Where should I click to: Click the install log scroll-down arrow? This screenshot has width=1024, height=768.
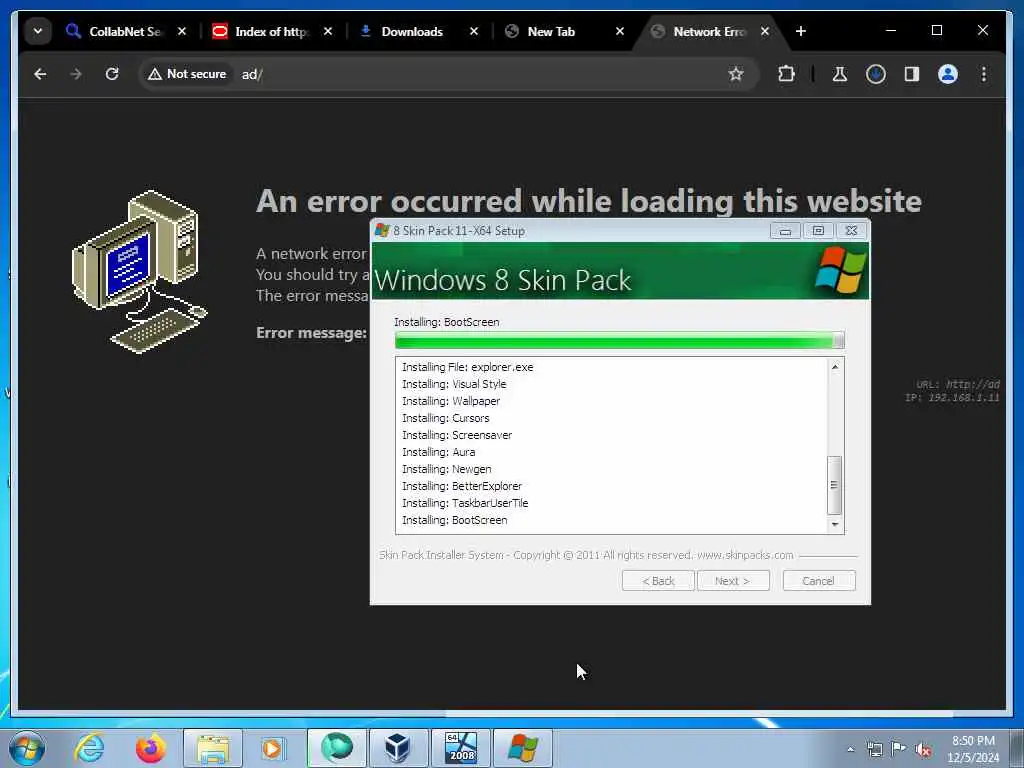835,524
